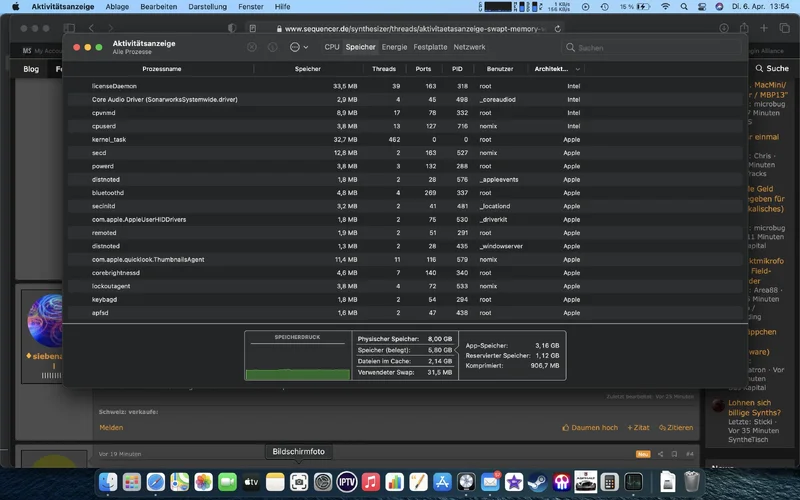Open the Darstellung menu in menu bar
800x500 pixels.
[207, 6]
